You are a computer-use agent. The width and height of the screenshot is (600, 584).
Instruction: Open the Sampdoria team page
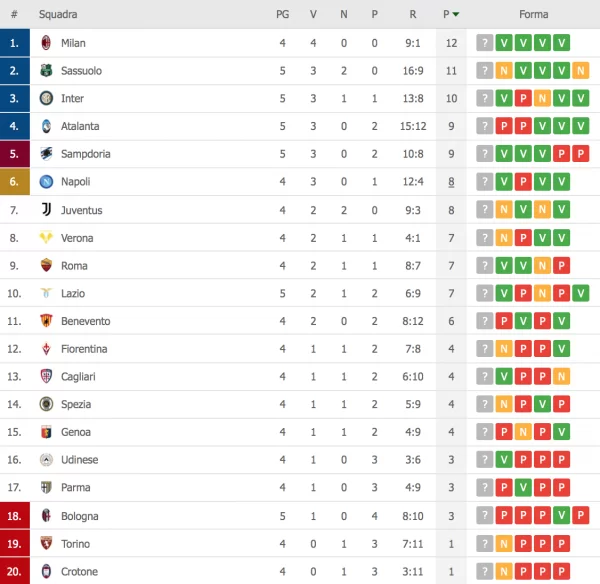85,154
